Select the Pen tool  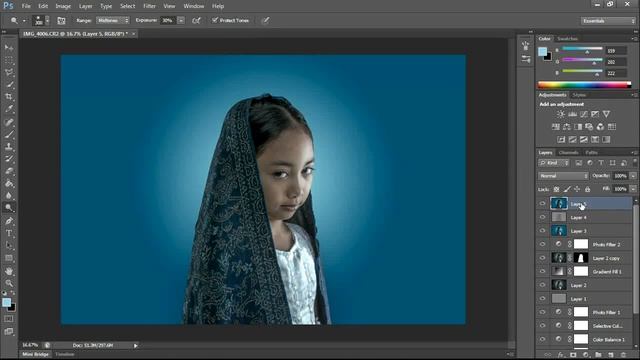pos(9,221)
